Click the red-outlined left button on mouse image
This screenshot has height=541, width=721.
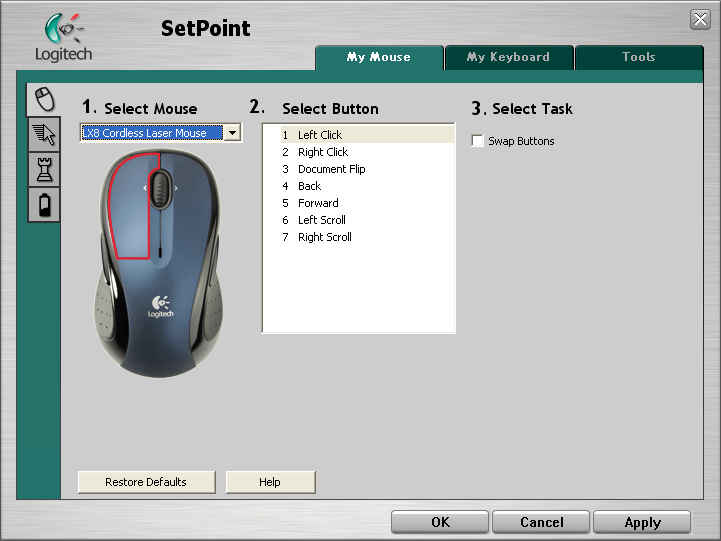tap(132, 207)
